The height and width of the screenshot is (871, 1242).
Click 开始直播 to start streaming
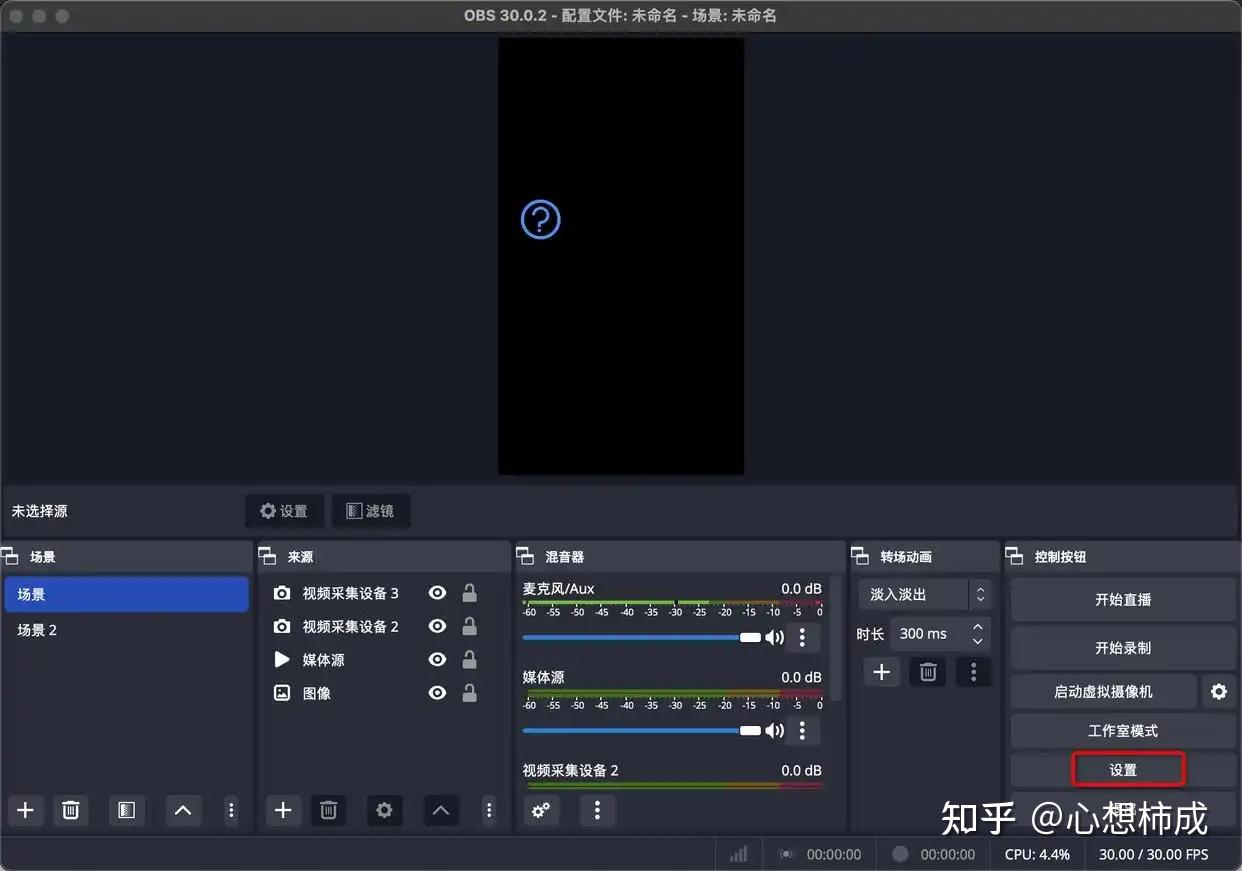[1122, 598]
